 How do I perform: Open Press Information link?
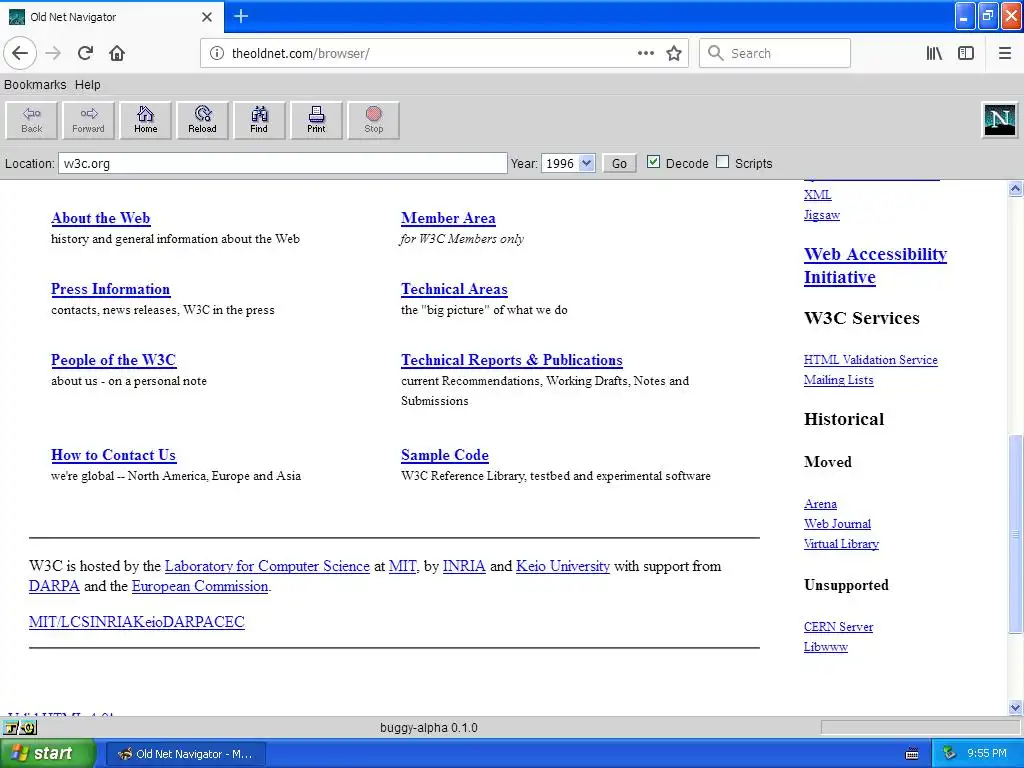click(x=110, y=289)
